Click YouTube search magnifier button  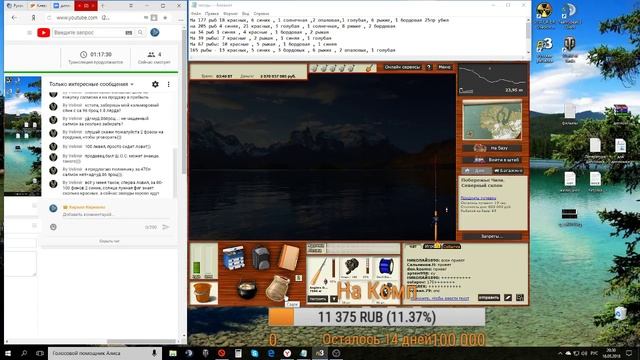[x=140, y=33]
